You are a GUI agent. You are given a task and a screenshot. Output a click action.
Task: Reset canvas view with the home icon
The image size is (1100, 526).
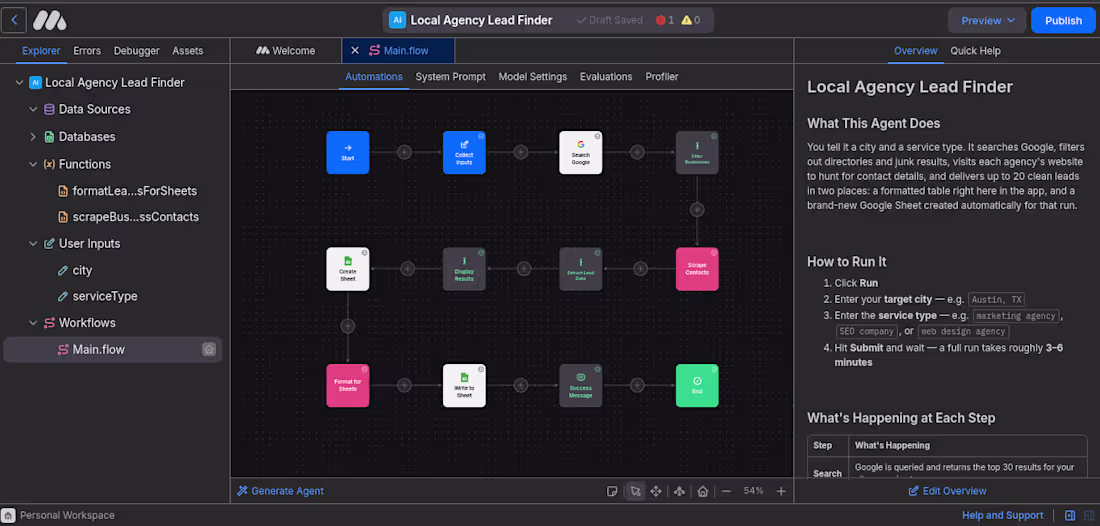click(702, 491)
